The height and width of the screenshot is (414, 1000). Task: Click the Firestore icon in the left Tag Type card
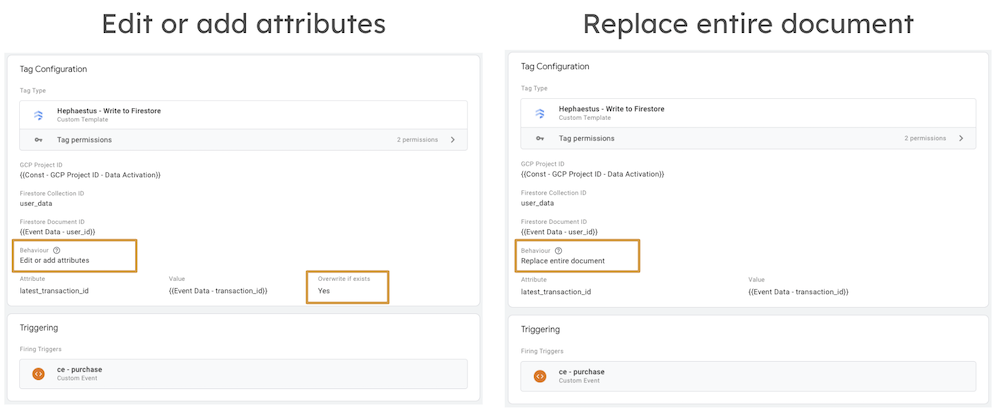coord(39,115)
